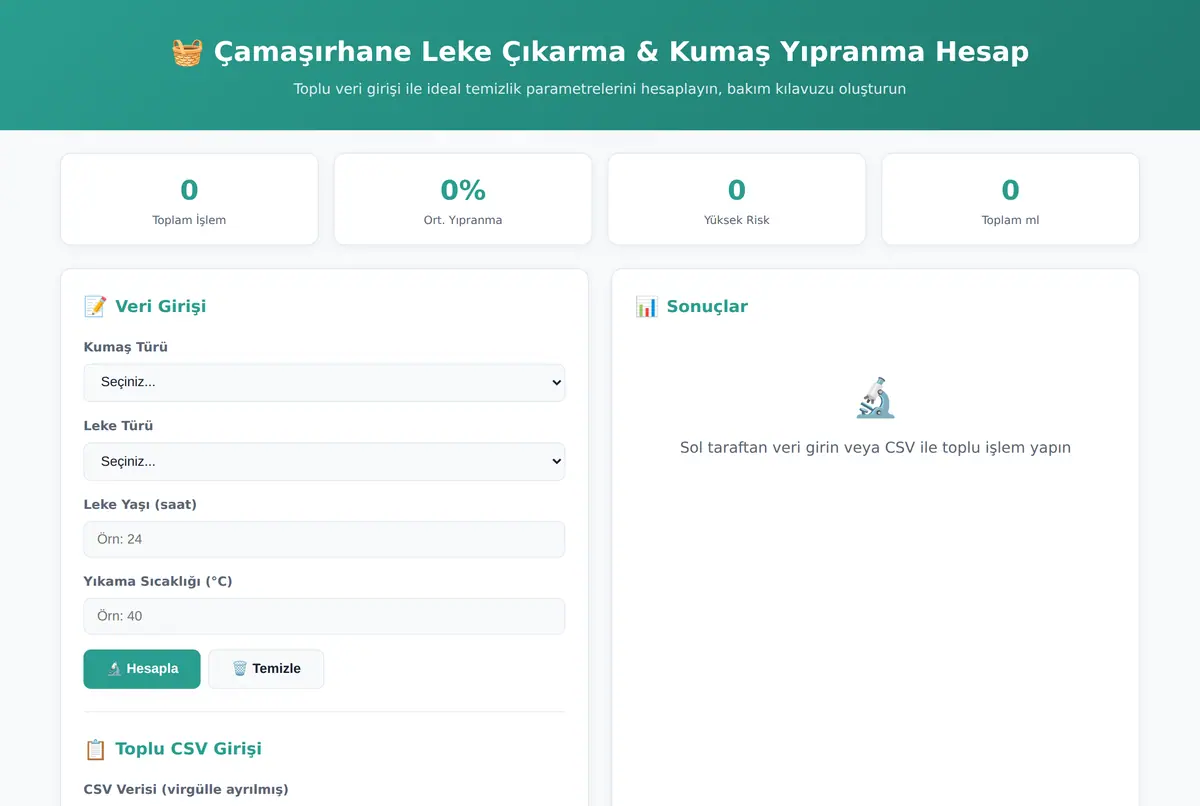Click the 'Leke Yaşı (saat)' label
Screen dimensions: 1200x806
point(140,504)
